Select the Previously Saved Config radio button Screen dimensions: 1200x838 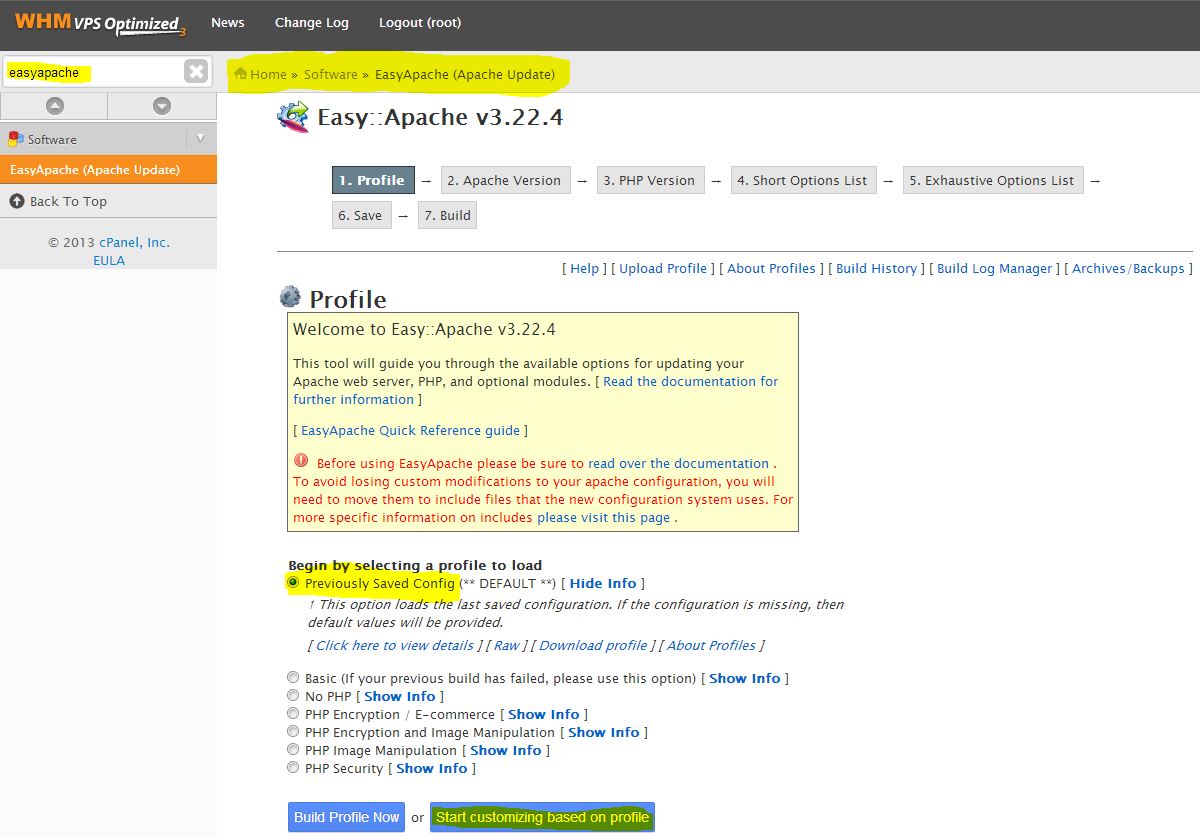[x=293, y=582]
